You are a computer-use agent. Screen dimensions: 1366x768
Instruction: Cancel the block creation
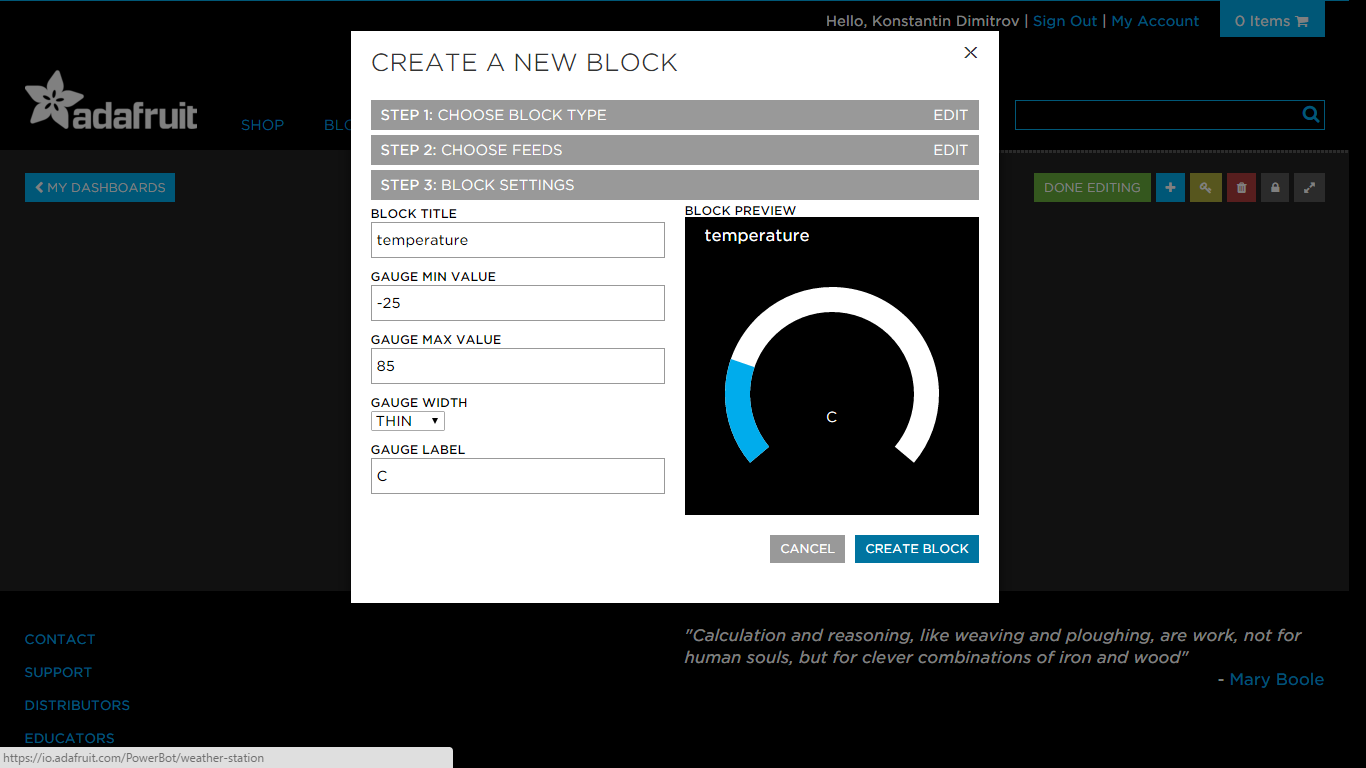[x=807, y=548]
